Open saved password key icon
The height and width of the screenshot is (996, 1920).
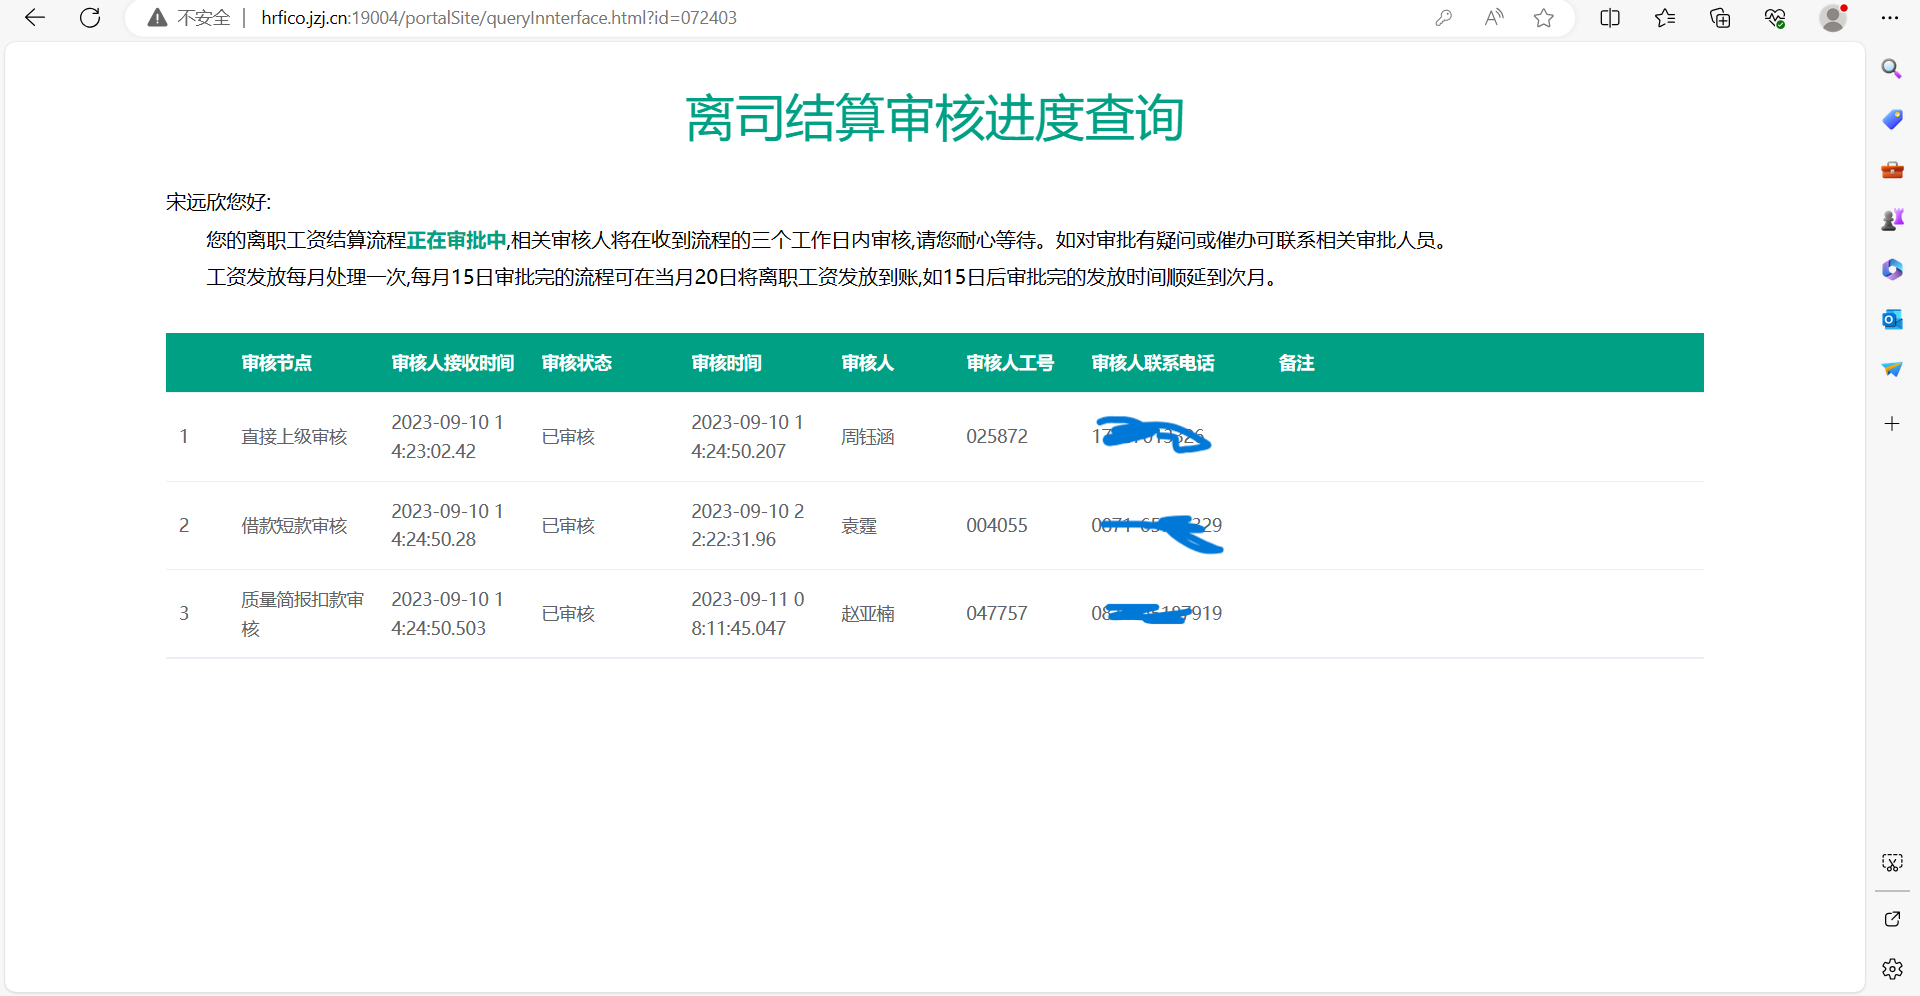click(1443, 18)
